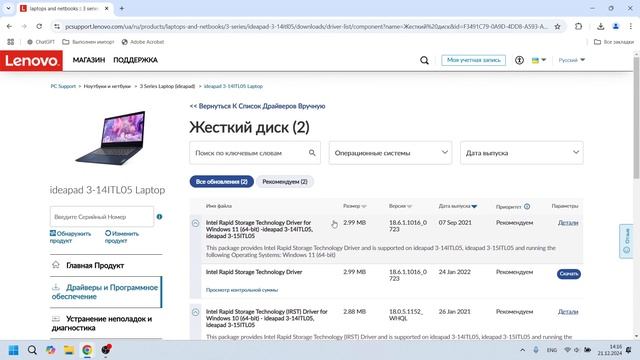Open Детали for Windows 11 driver
Viewport: 640px width, 360px height.
tap(568, 223)
